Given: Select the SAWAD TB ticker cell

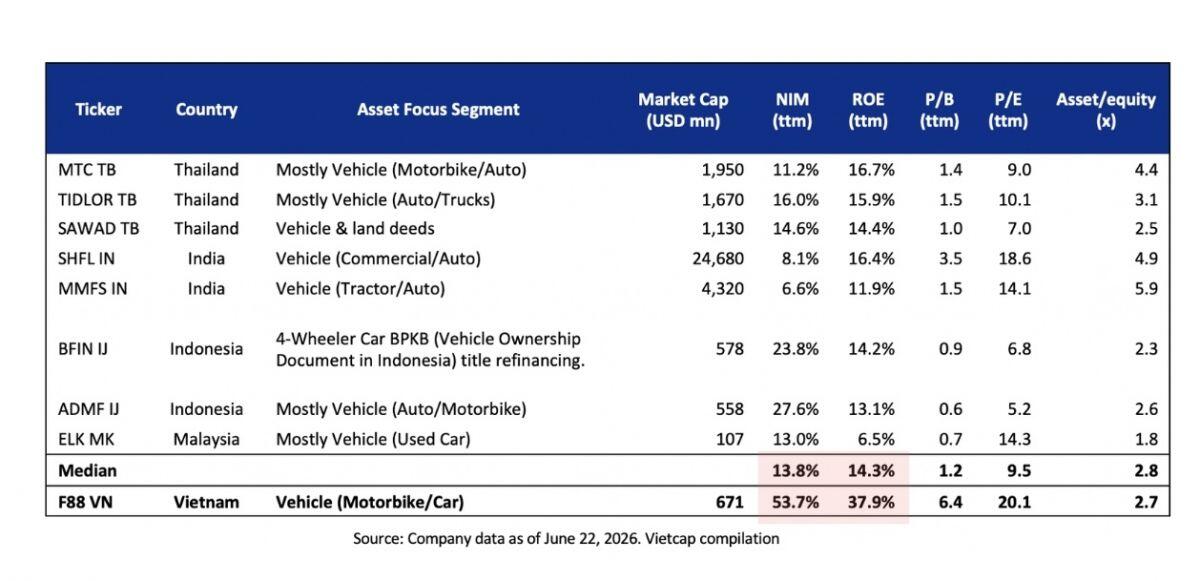Looking at the screenshot, I should click(98, 228).
